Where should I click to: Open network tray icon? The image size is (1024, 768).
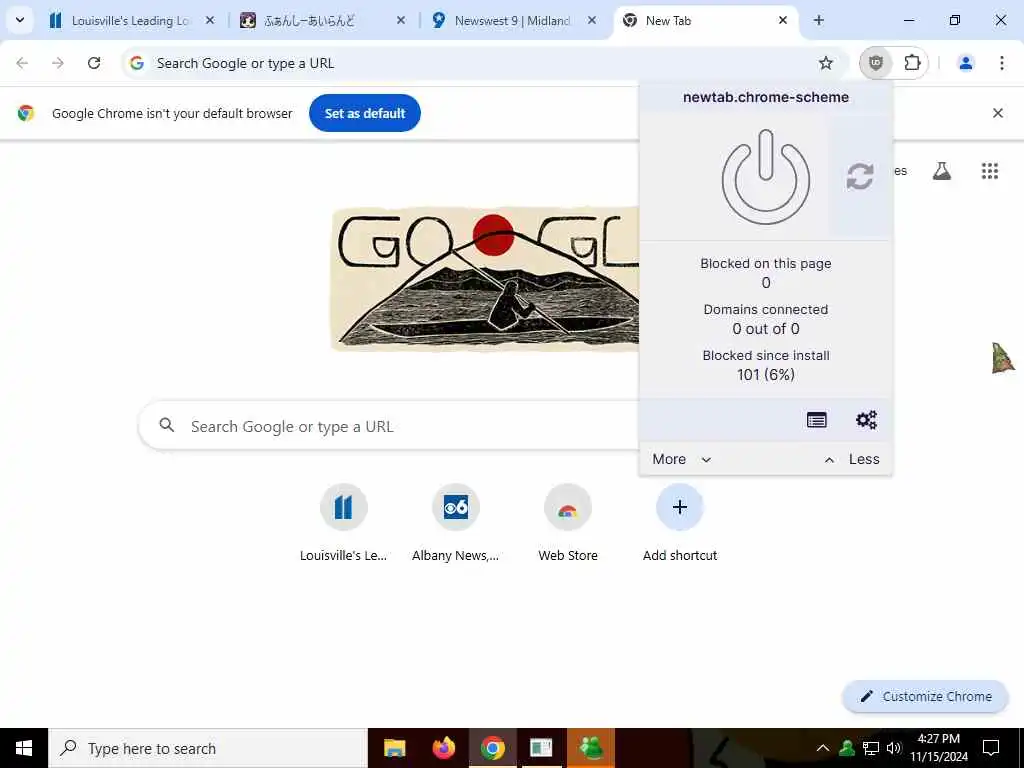[x=871, y=748]
